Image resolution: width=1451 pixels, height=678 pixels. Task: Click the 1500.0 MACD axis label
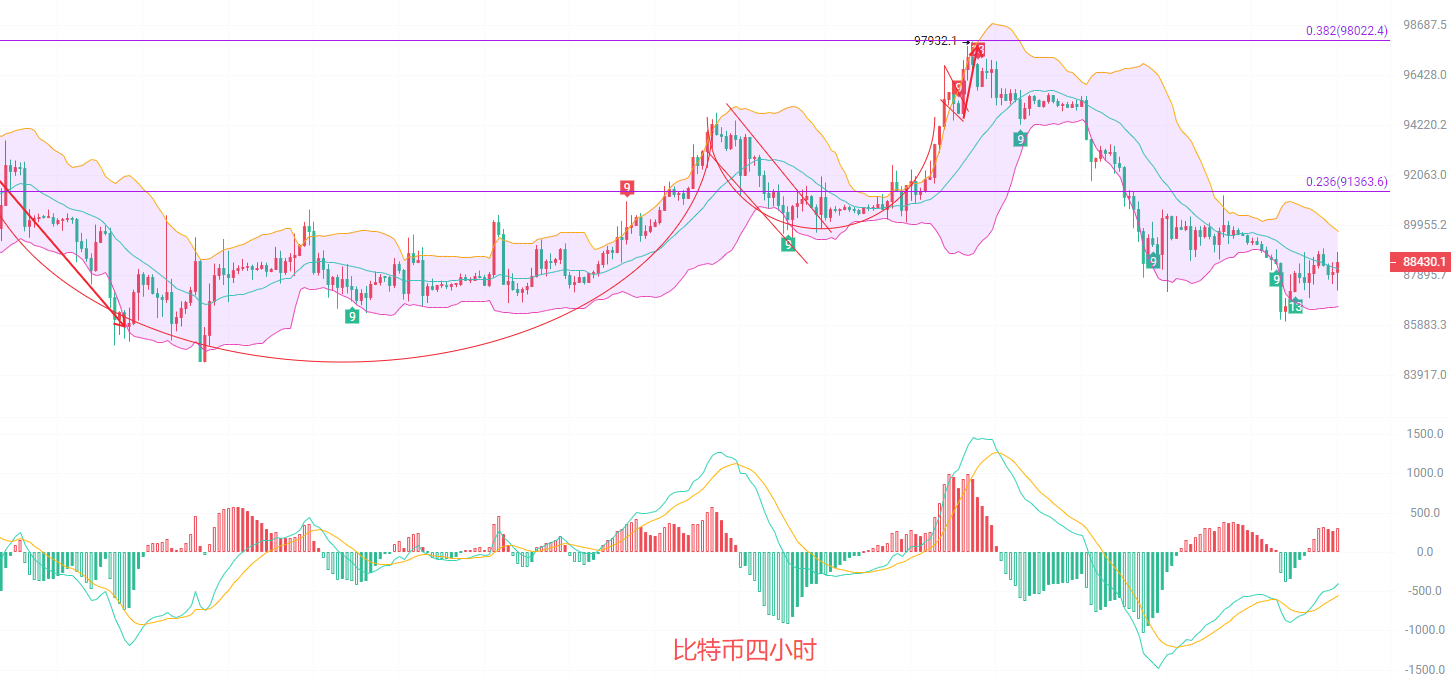(x=1425, y=434)
